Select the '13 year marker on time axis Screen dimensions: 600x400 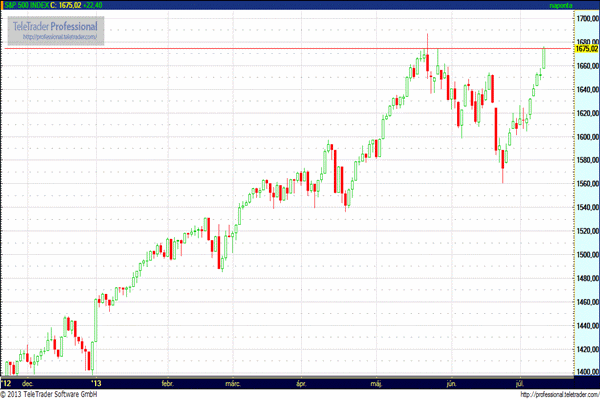(x=96, y=383)
